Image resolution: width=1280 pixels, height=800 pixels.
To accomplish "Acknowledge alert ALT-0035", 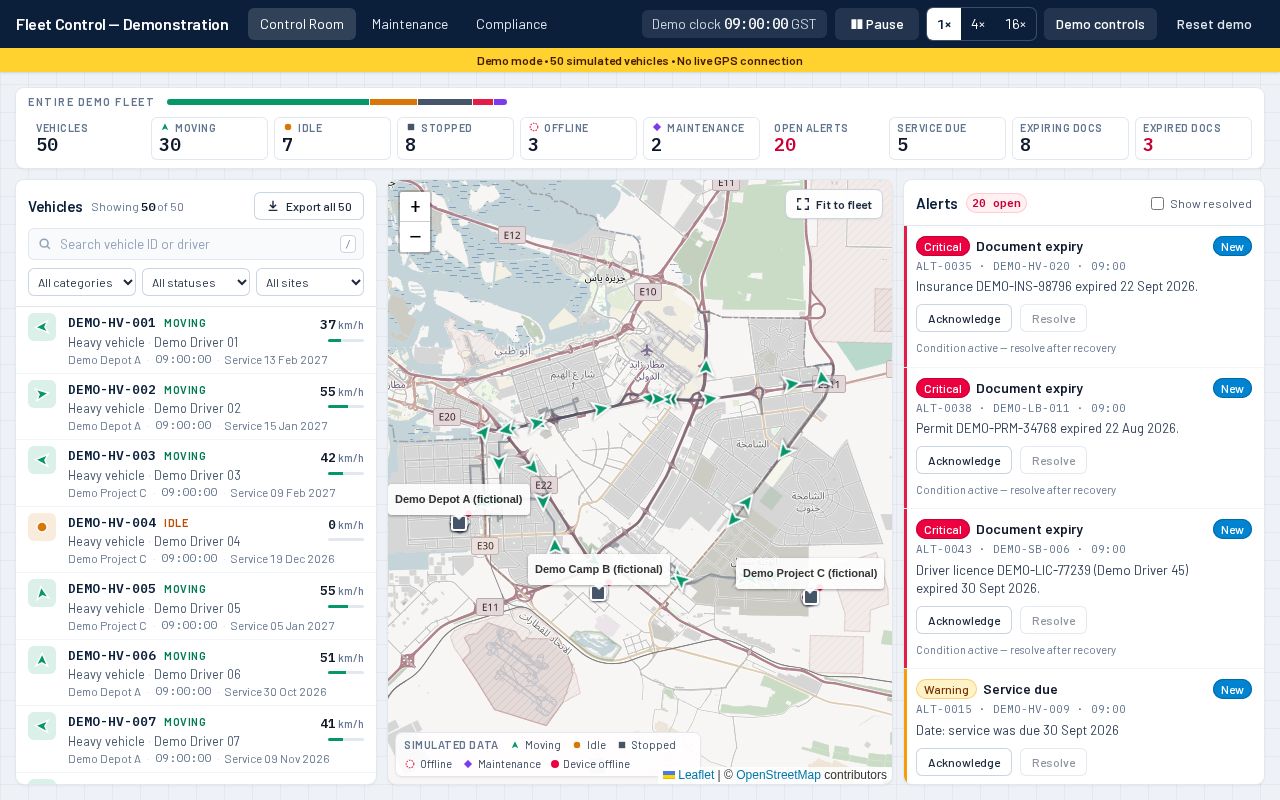I will click(964, 319).
